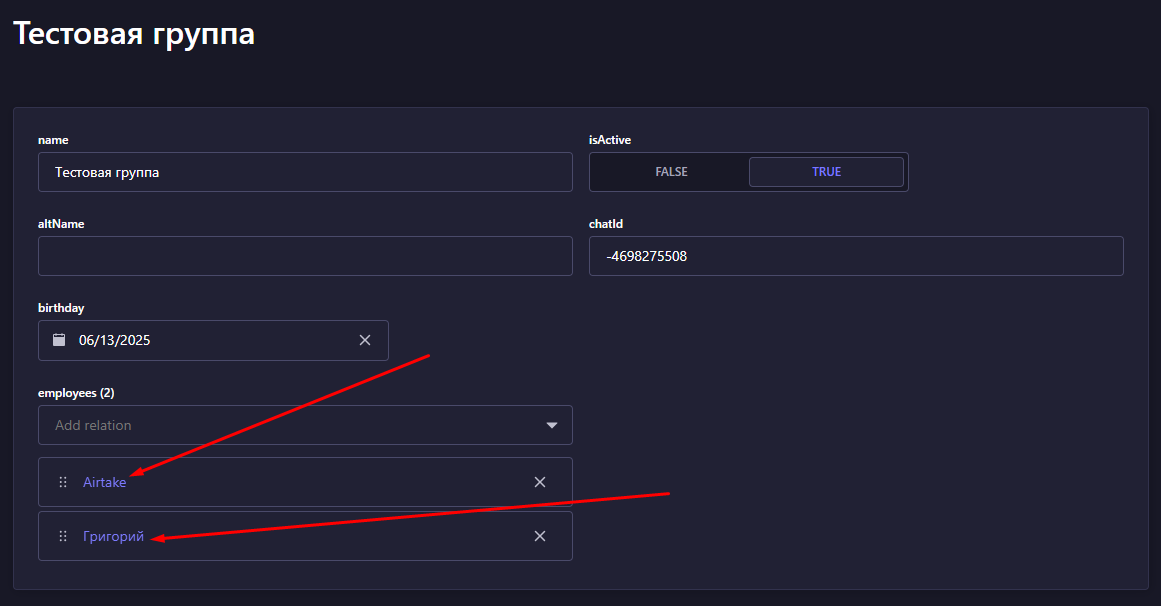Open the Airtake employee link
The height and width of the screenshot is (606, 1161).
point(104,482)
